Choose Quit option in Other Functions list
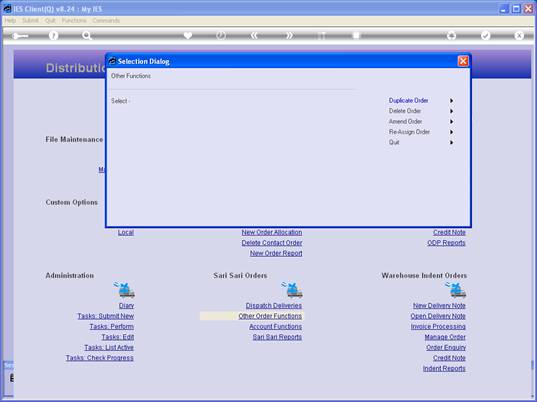This screenshot has height=402, width=537. [x=394, y=142]
